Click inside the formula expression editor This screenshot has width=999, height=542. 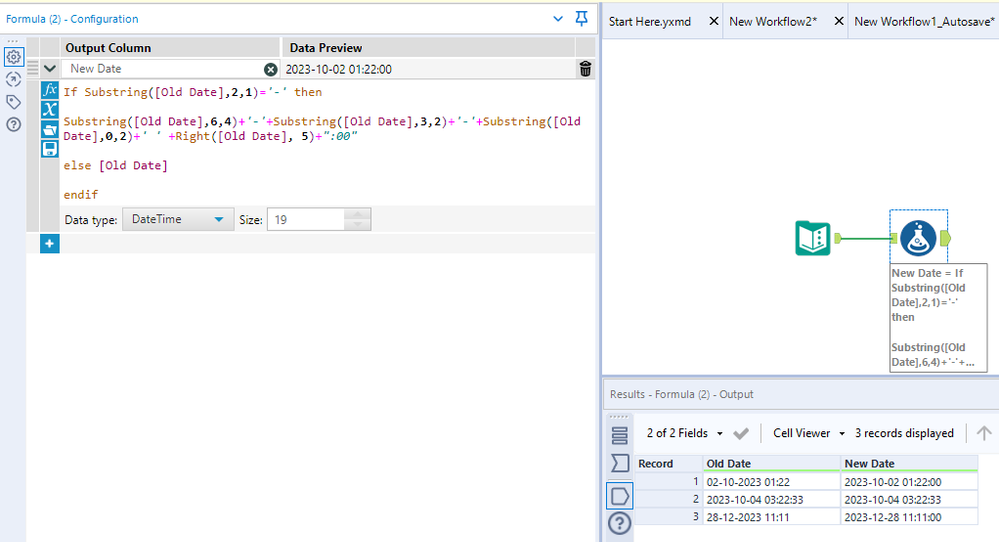coord(326,143)
